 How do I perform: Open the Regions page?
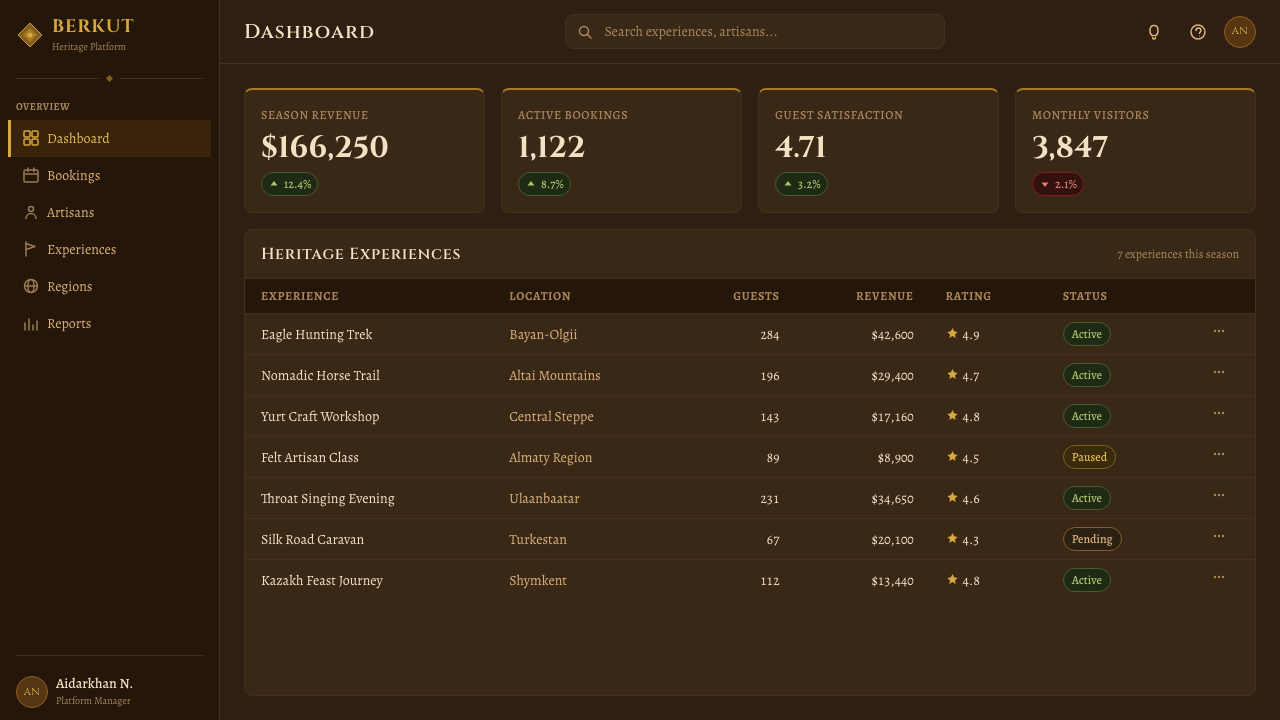(x=110, y=286)
